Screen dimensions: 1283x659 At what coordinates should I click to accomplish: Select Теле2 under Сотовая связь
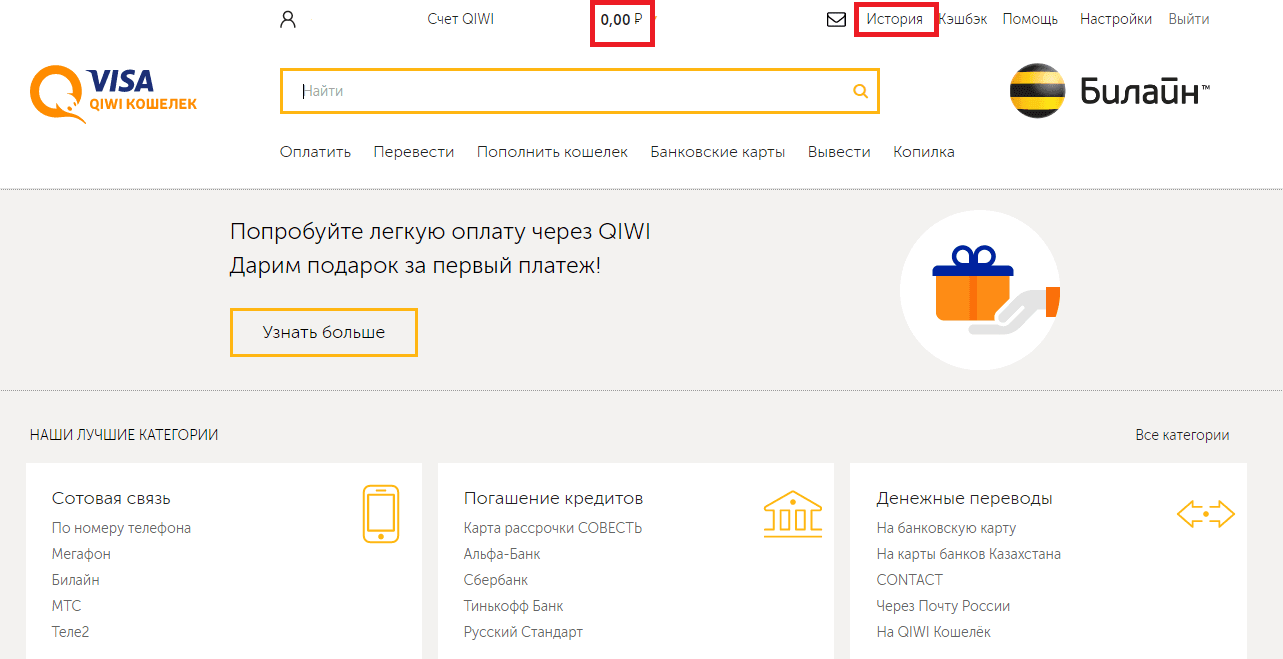coord(71,632)
